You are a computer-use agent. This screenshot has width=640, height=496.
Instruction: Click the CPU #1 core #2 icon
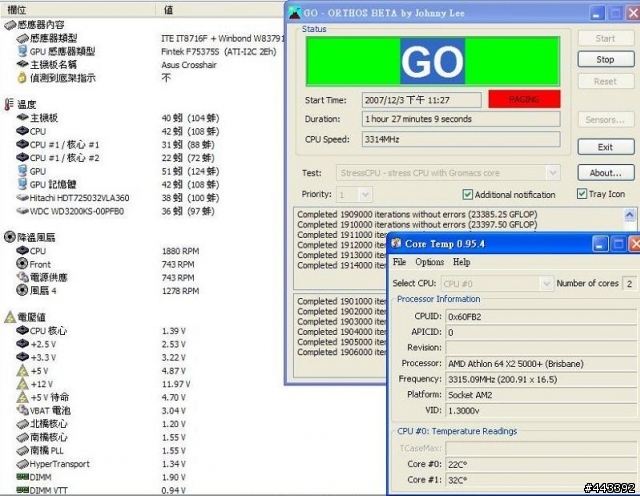pos(22,158)
